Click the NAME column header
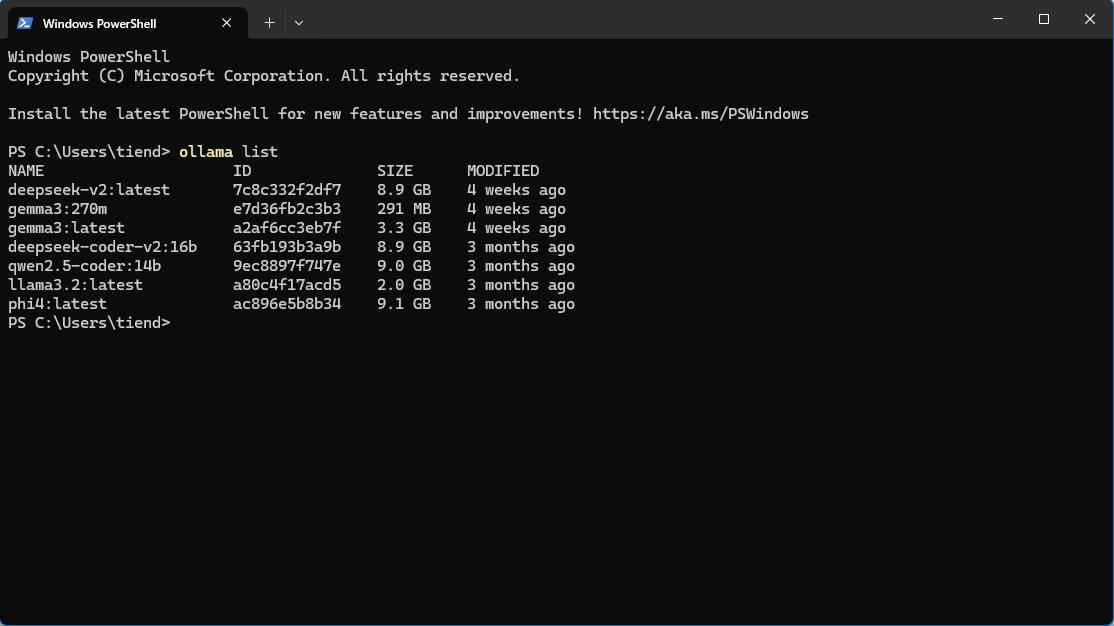This screenshot has width=1114, height=626. pyautogui.click(x=26, y=171)
